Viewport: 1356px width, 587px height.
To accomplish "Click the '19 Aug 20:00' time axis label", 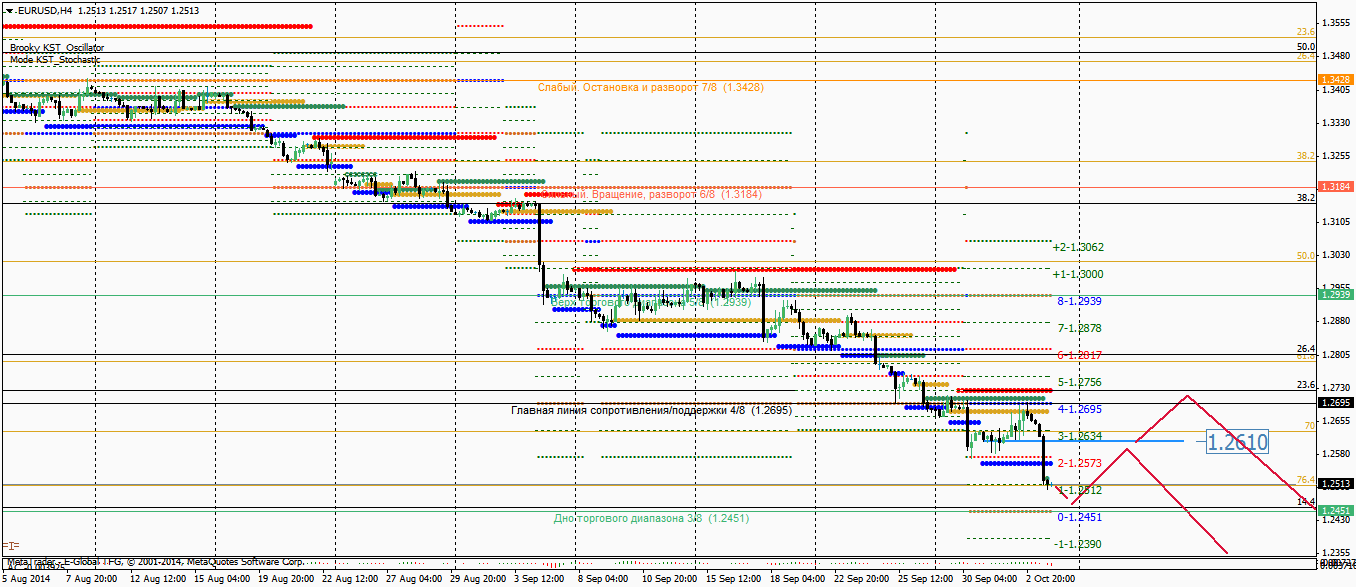I will 285,579.
